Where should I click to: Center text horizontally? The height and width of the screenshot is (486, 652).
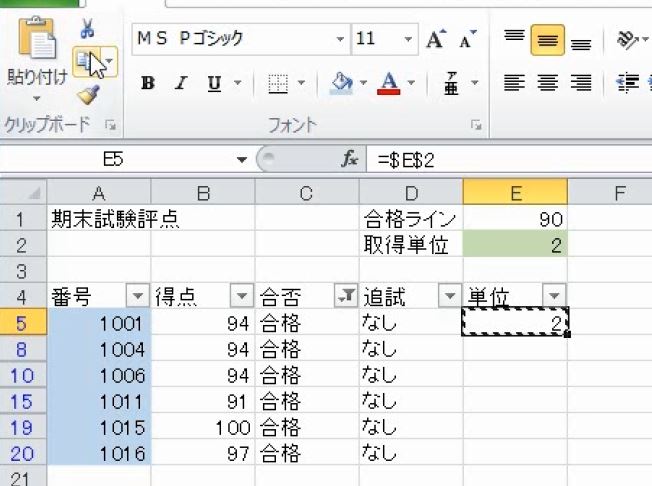click(x=548, y=82)
